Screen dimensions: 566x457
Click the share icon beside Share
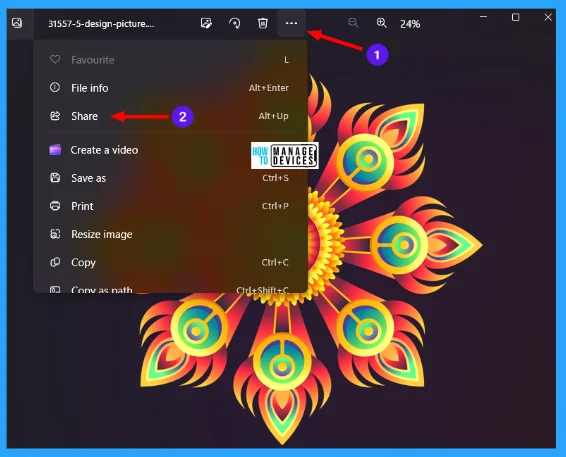point(55,116)
